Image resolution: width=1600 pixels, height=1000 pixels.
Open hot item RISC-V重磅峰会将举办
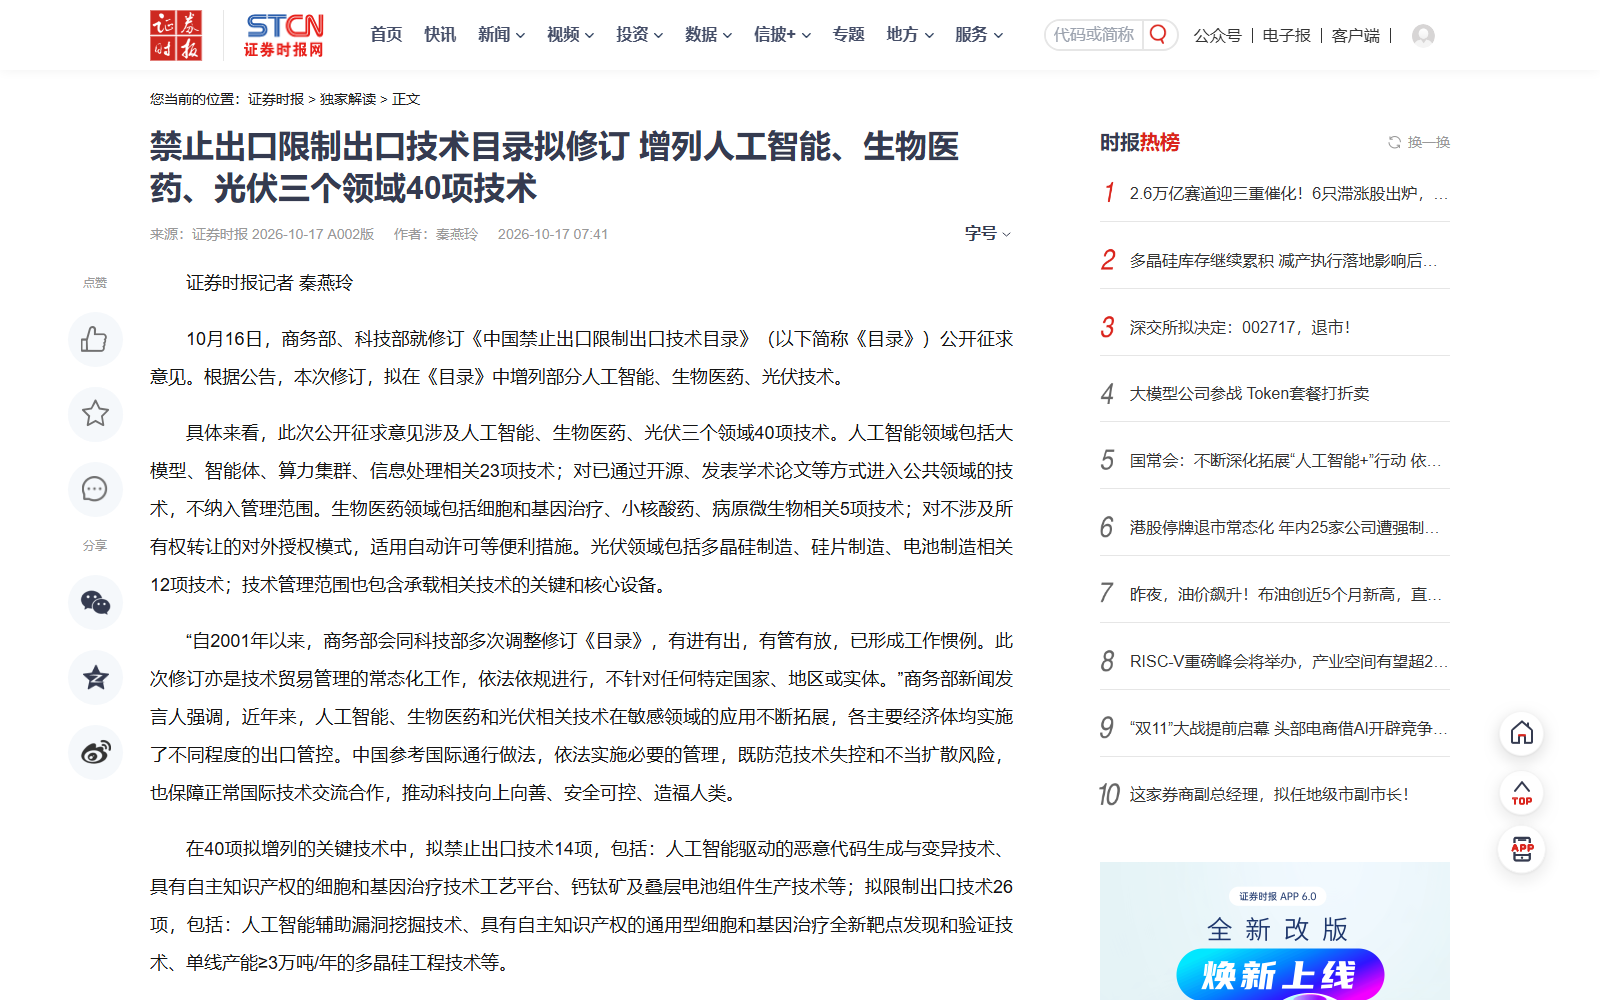pos(1289,661)
